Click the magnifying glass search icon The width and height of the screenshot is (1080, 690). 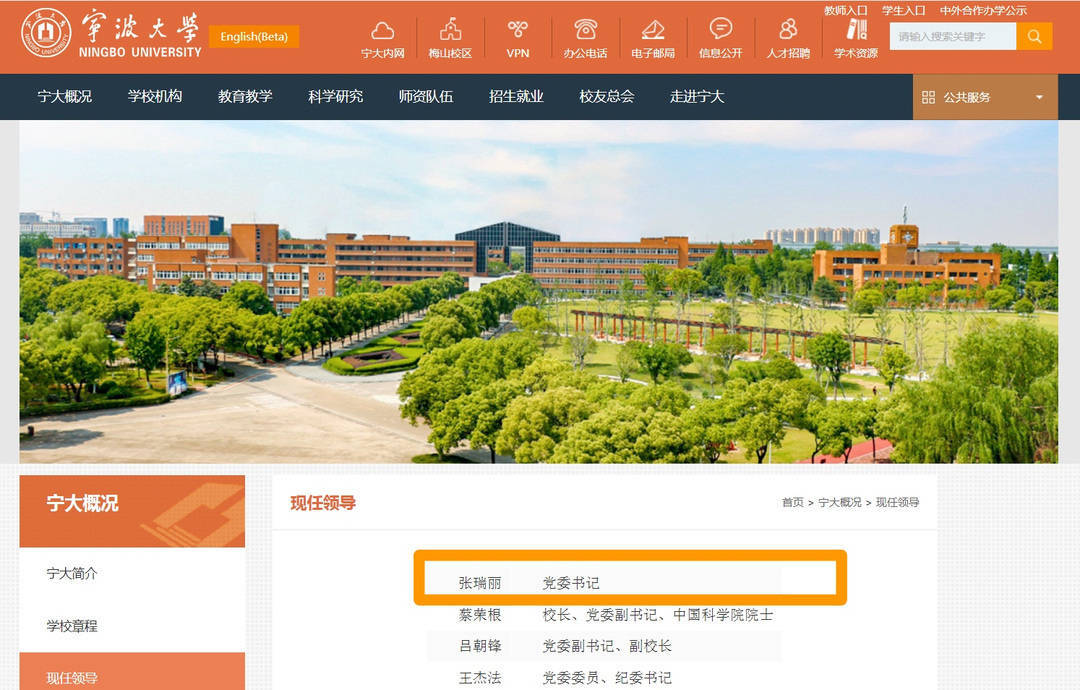[x=1034, y=36]
